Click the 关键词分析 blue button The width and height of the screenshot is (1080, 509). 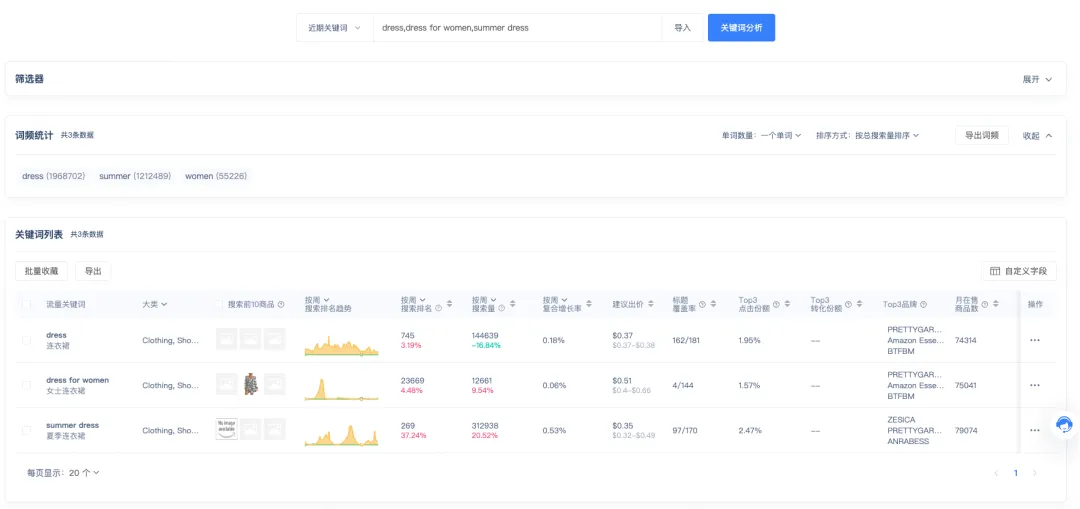click(741, 28)
